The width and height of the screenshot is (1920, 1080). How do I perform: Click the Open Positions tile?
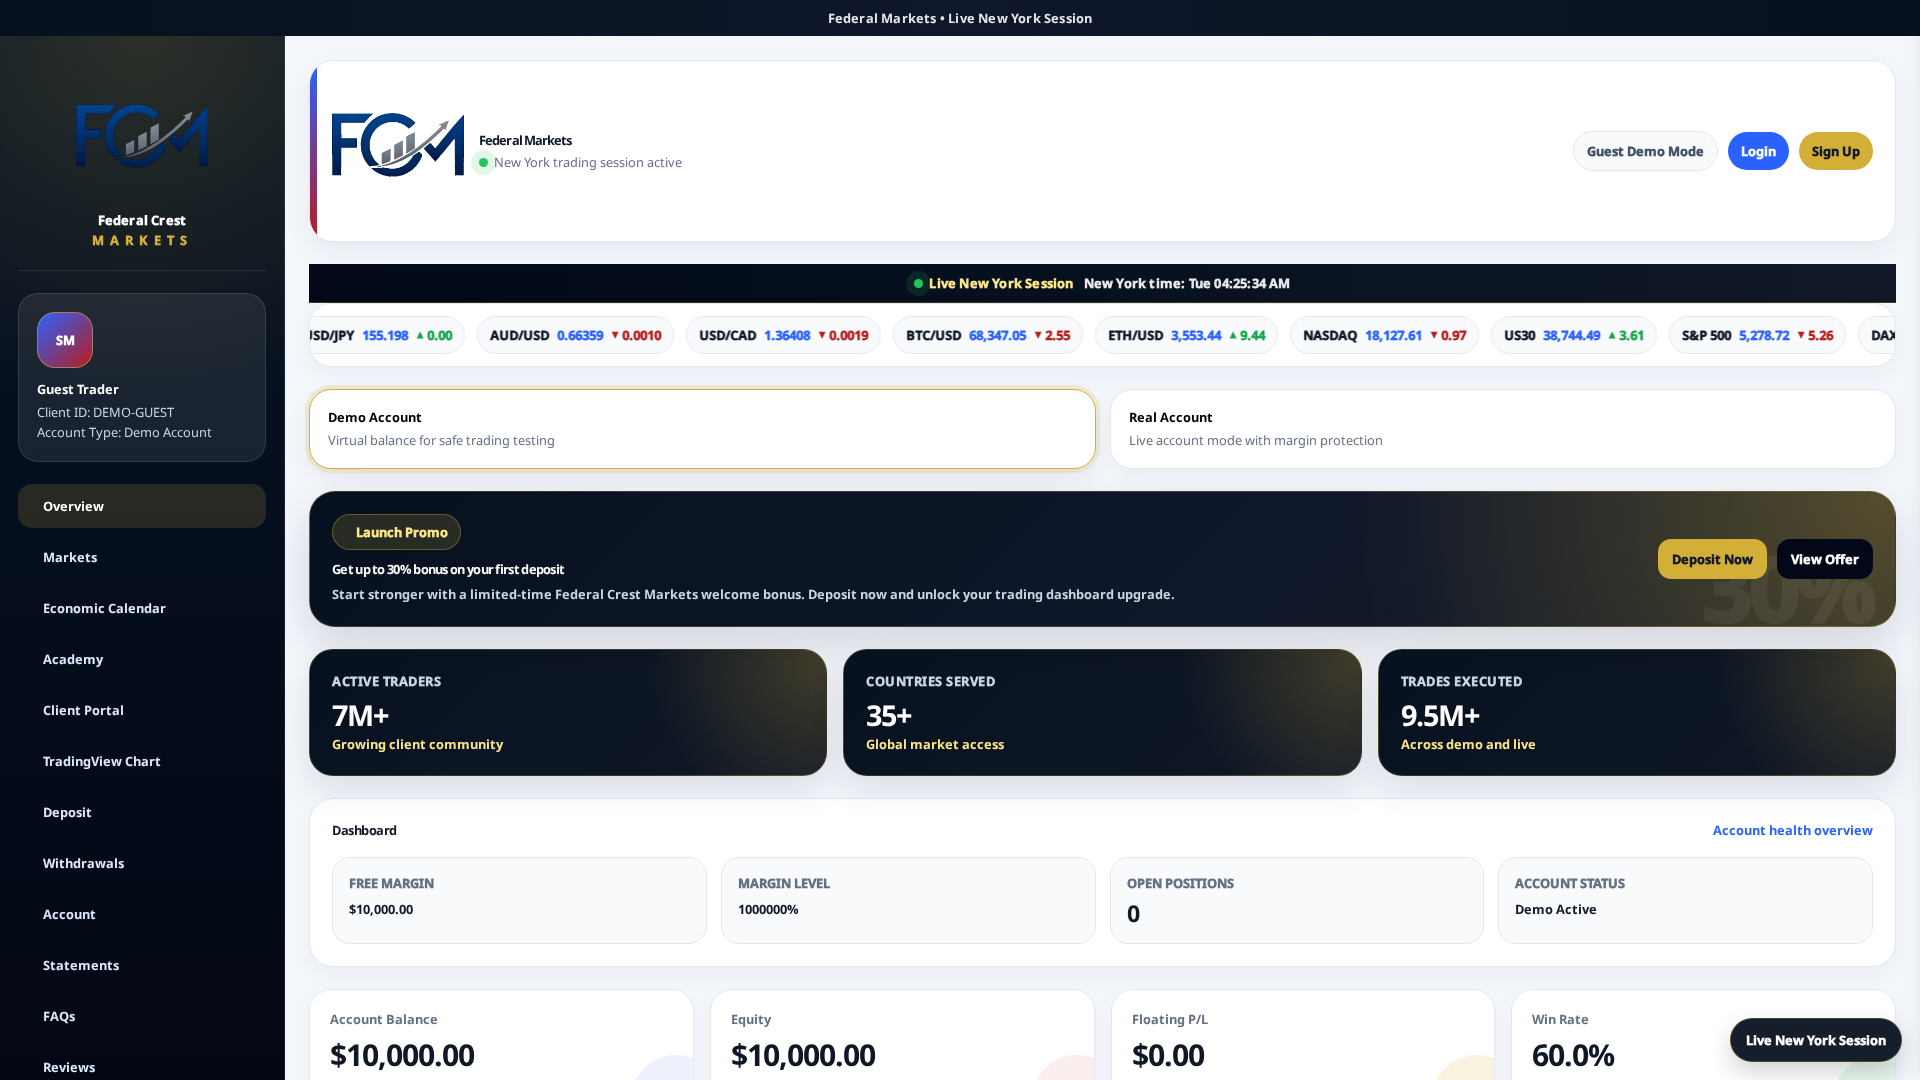click(x=1296, y=900)
